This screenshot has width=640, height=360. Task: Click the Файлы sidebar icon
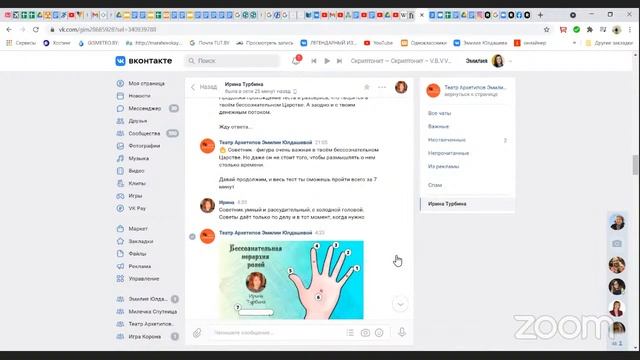(x=120, y=253)
